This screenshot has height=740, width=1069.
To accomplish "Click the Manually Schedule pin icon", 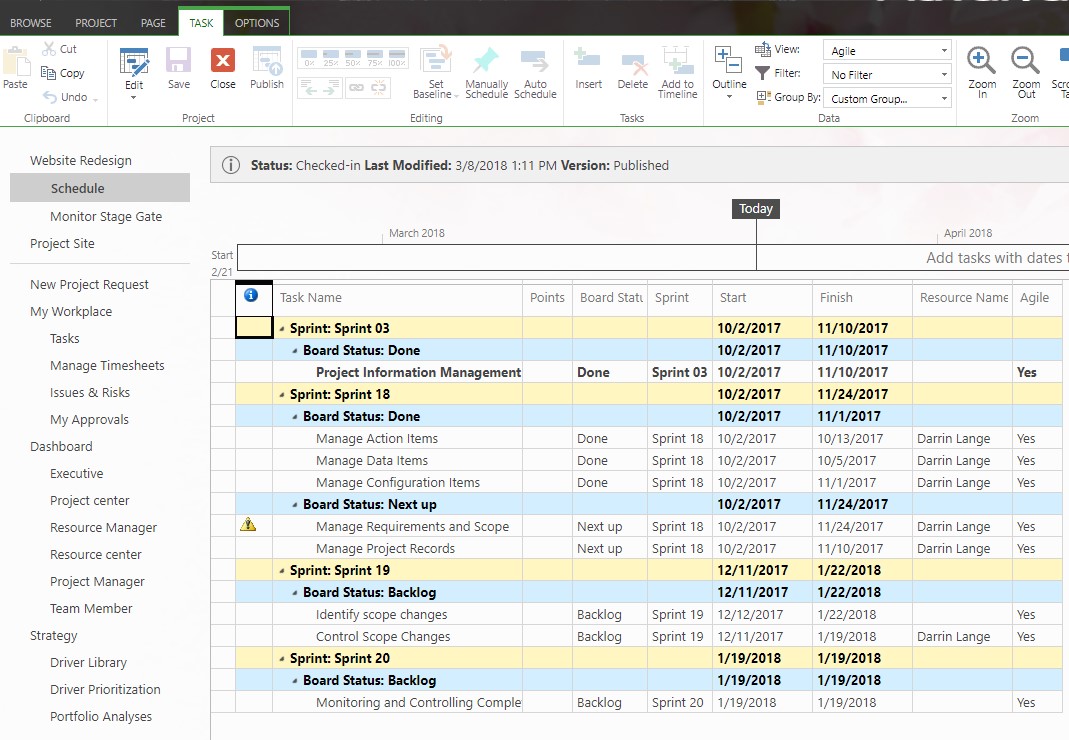I will tap(486, 60).
